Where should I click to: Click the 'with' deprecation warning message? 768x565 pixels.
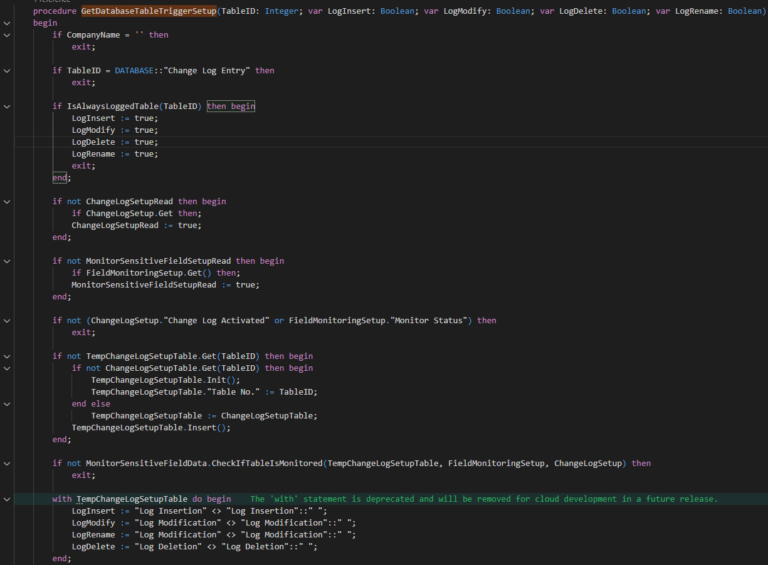pos(483,499)
